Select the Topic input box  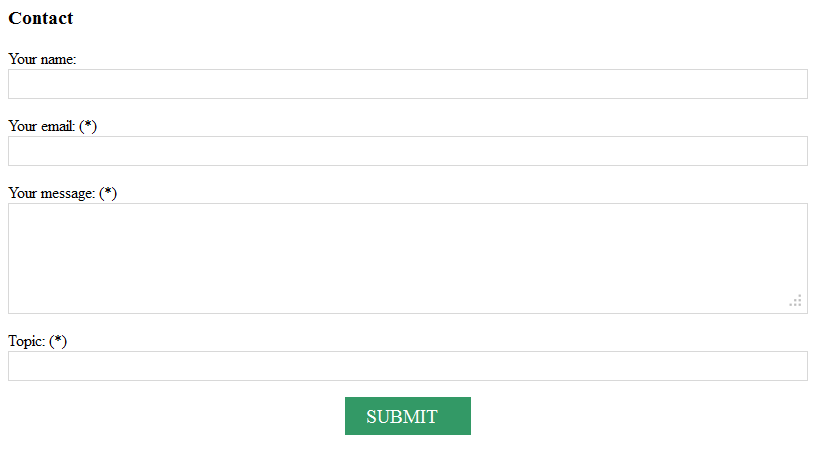pos(407,366)
